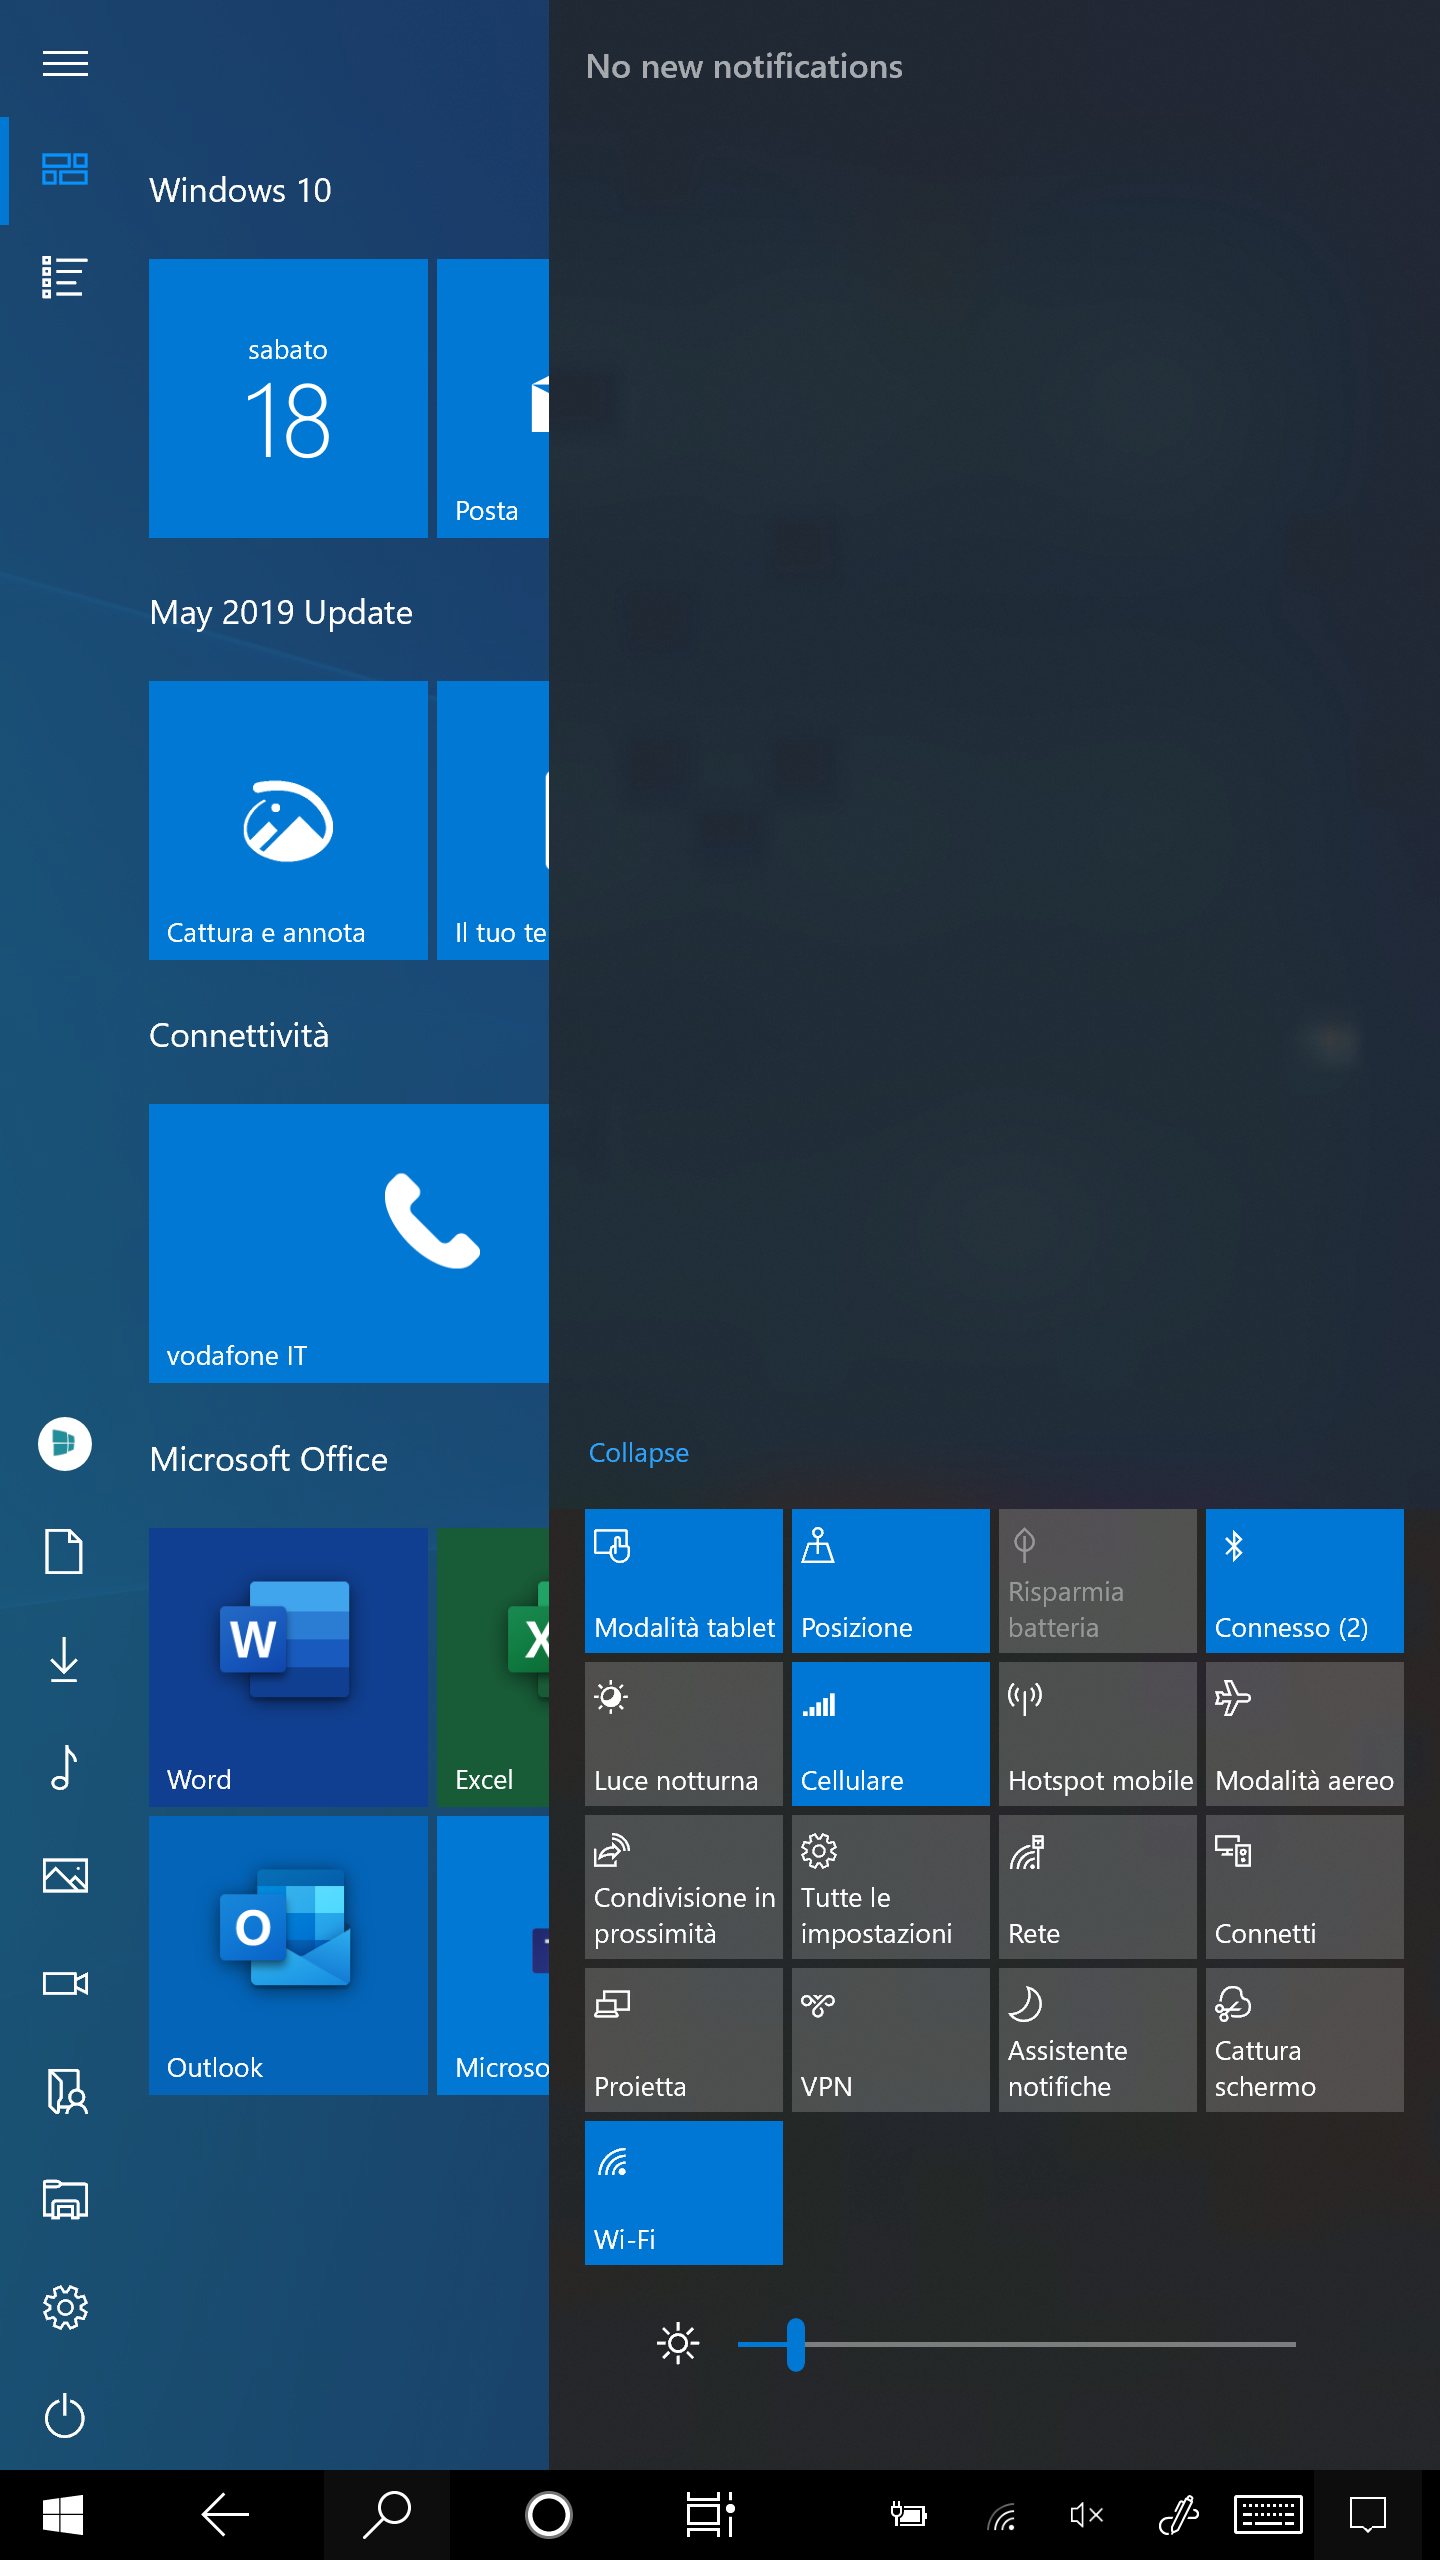Open Music folder icon in Start sidebar

tap(65, 1768)
